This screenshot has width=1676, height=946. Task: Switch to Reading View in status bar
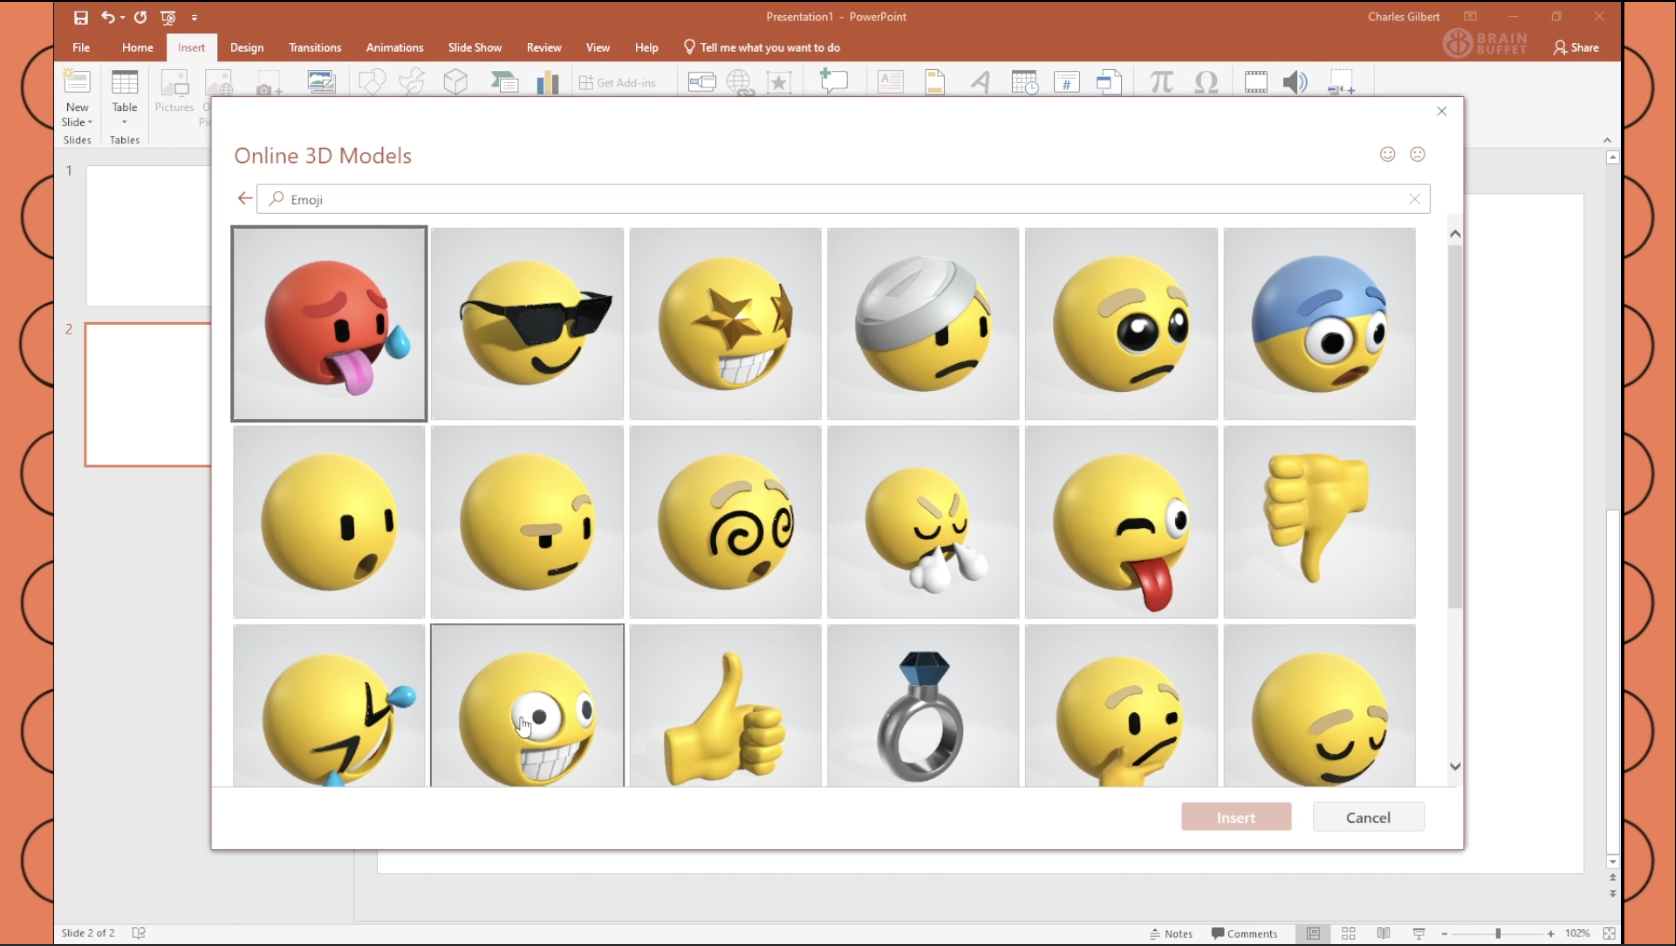click(1383, 933)
